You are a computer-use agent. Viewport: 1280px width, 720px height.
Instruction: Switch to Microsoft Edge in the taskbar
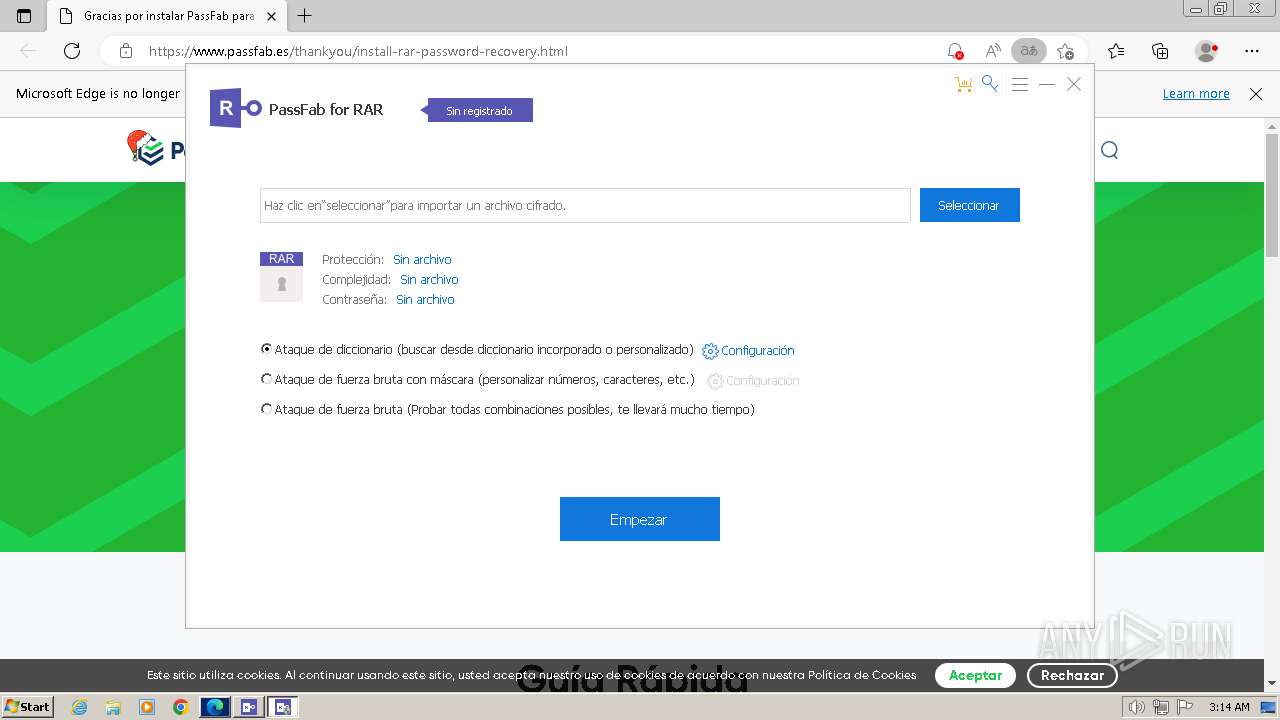coord(215,707)
